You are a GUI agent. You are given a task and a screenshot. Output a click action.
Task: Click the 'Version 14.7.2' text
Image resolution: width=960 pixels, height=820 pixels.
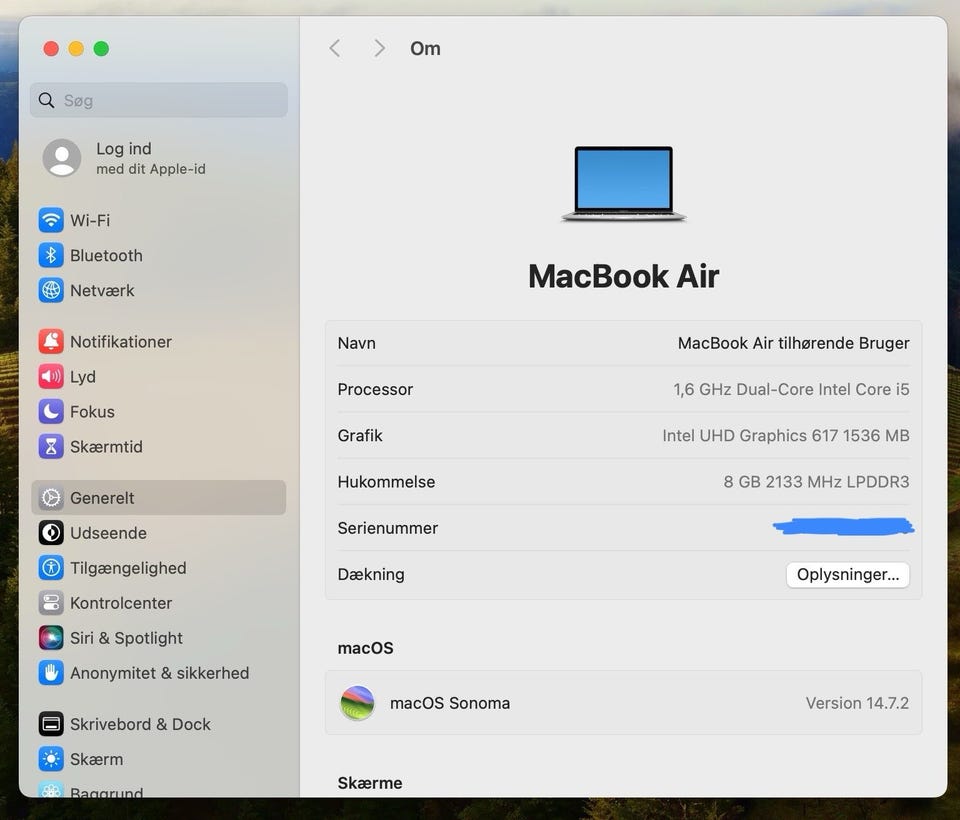click(x=857, y=703)
